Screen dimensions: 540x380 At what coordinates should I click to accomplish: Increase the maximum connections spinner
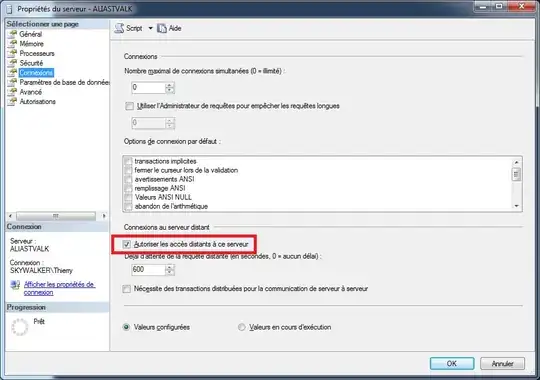pyautogui.click(x=170, y=85)
